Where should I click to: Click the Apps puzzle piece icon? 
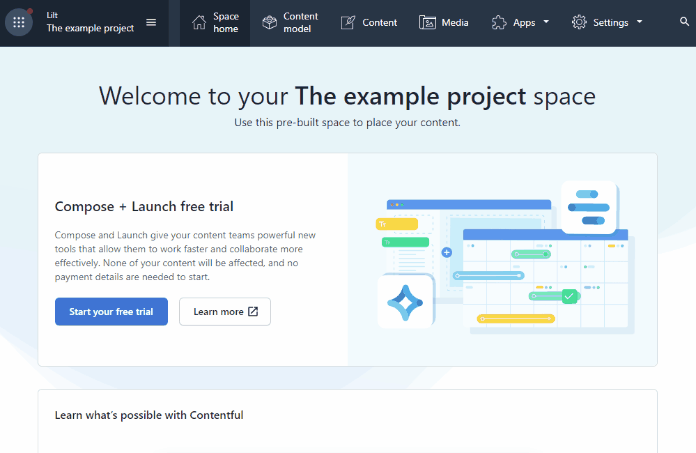pos(499,22)
